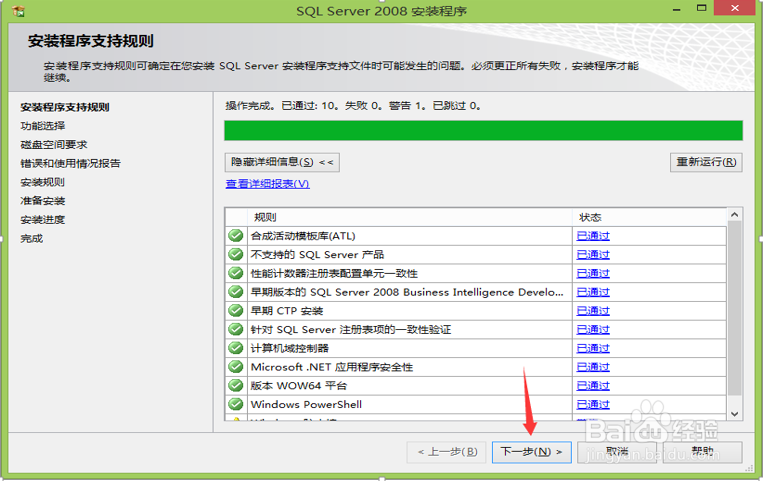Viewport: 763px width, 481px height.
Task: Click the green check icon for 计算机域控制器
Action: pyautogui.click(x=236, y=348)
